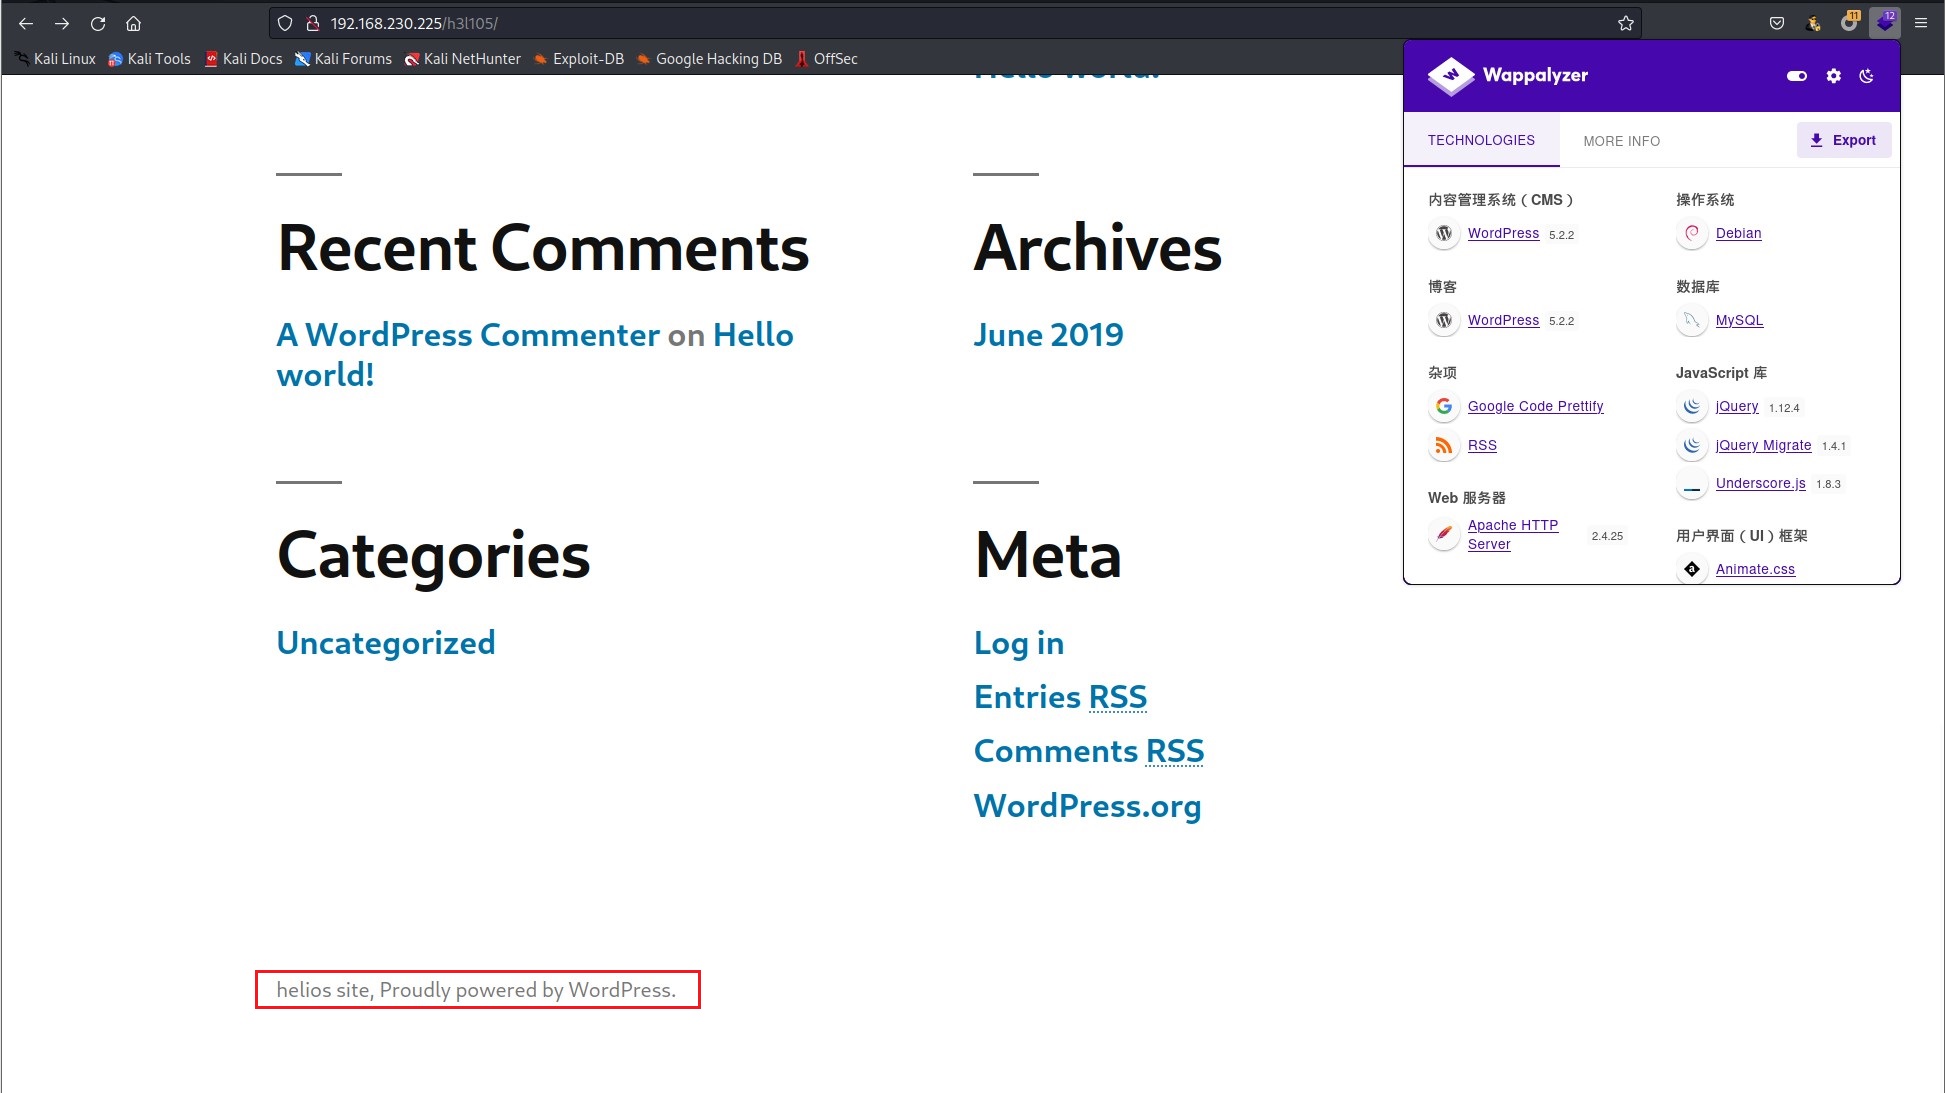Click the Wappalyzer logo
The width and height of the screenshot is (1945, 1093).
(1508, 76)
